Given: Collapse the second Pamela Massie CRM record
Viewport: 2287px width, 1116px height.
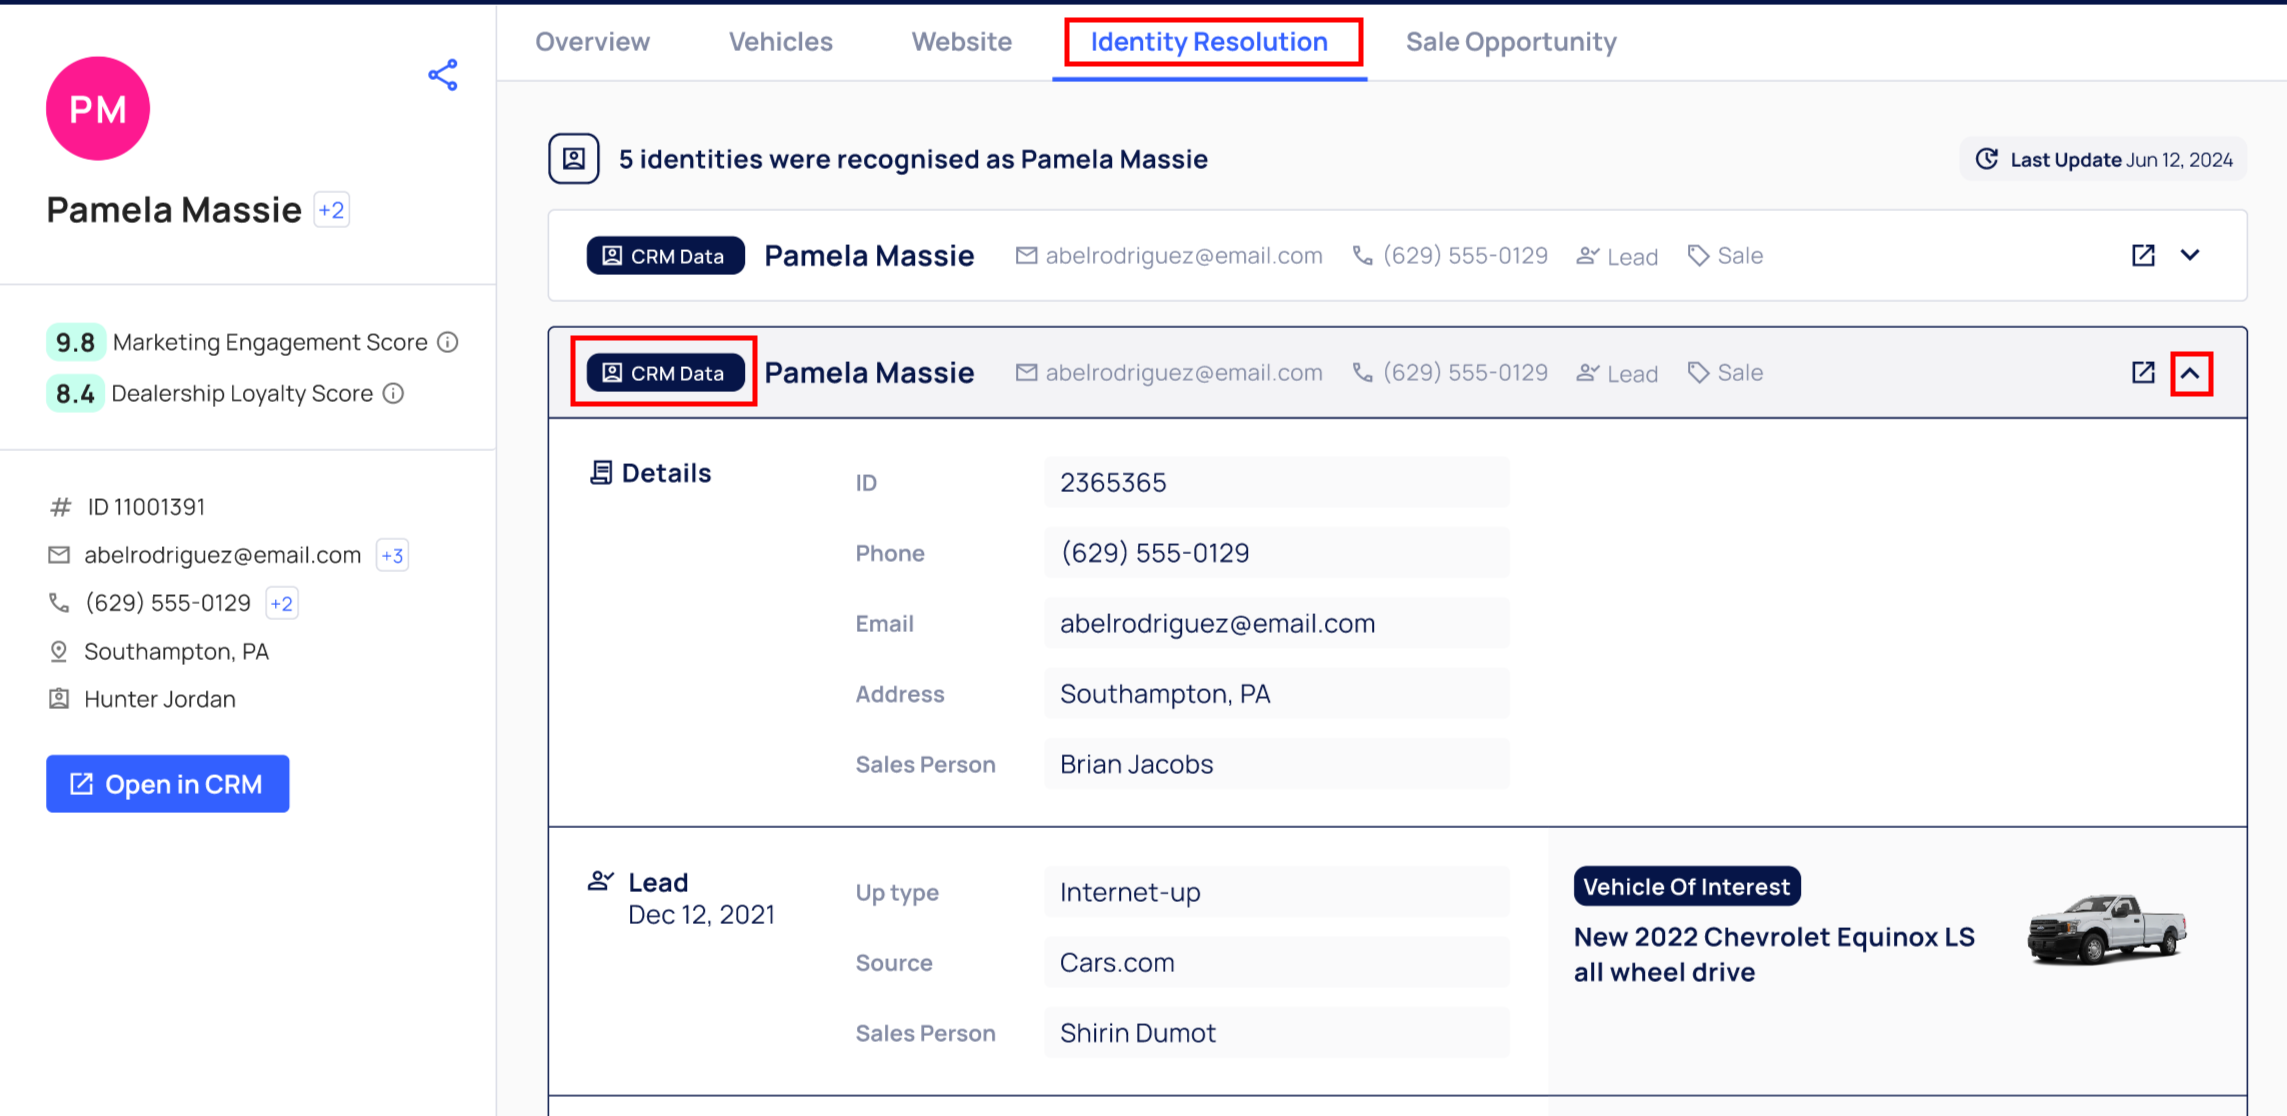Looking at the screenshot, I should 2190,374.
